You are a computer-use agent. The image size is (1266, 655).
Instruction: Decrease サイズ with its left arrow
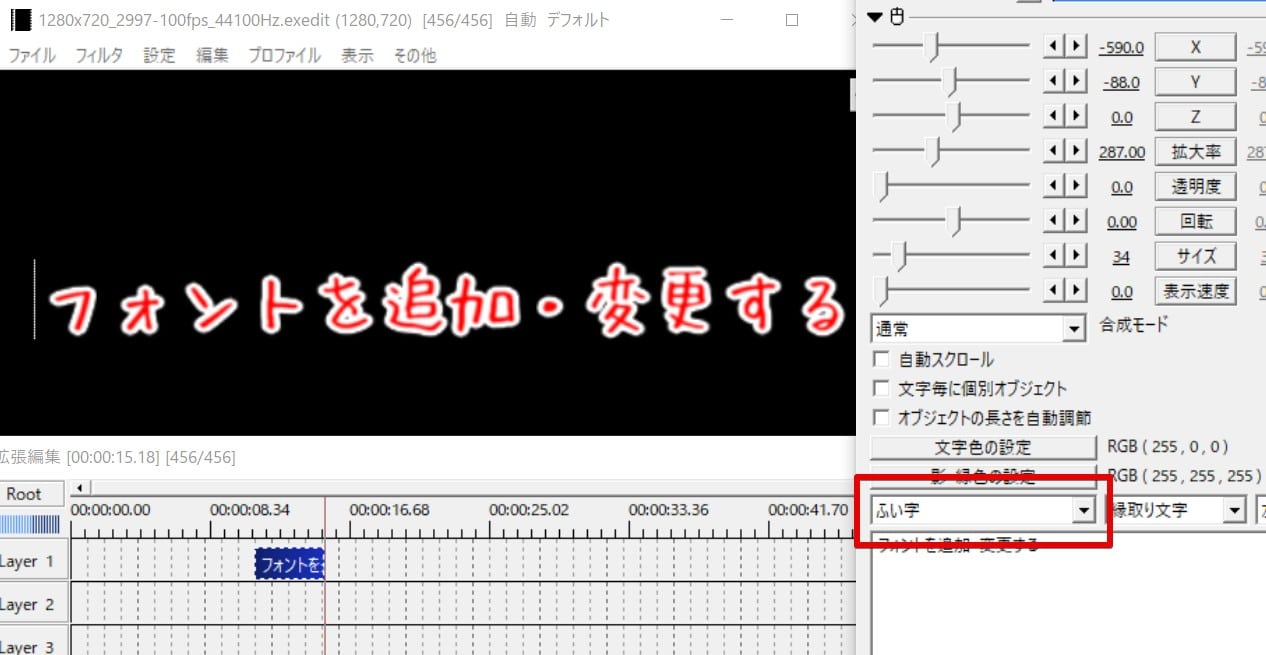click(x=1053, y=256)
